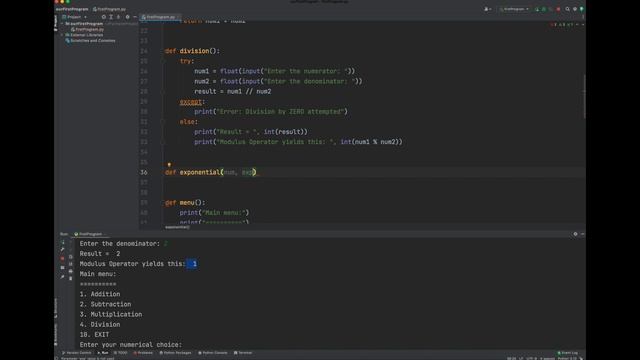The width and height of the screenshot is (640, 360).
Task: Open Run tool tab in bottom bar
Action: (x=103, y=353)
